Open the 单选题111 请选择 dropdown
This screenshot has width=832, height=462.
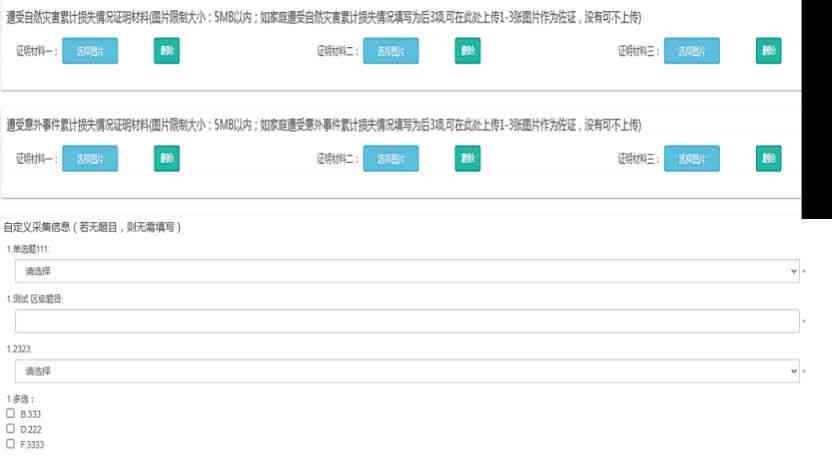[407, 271]
